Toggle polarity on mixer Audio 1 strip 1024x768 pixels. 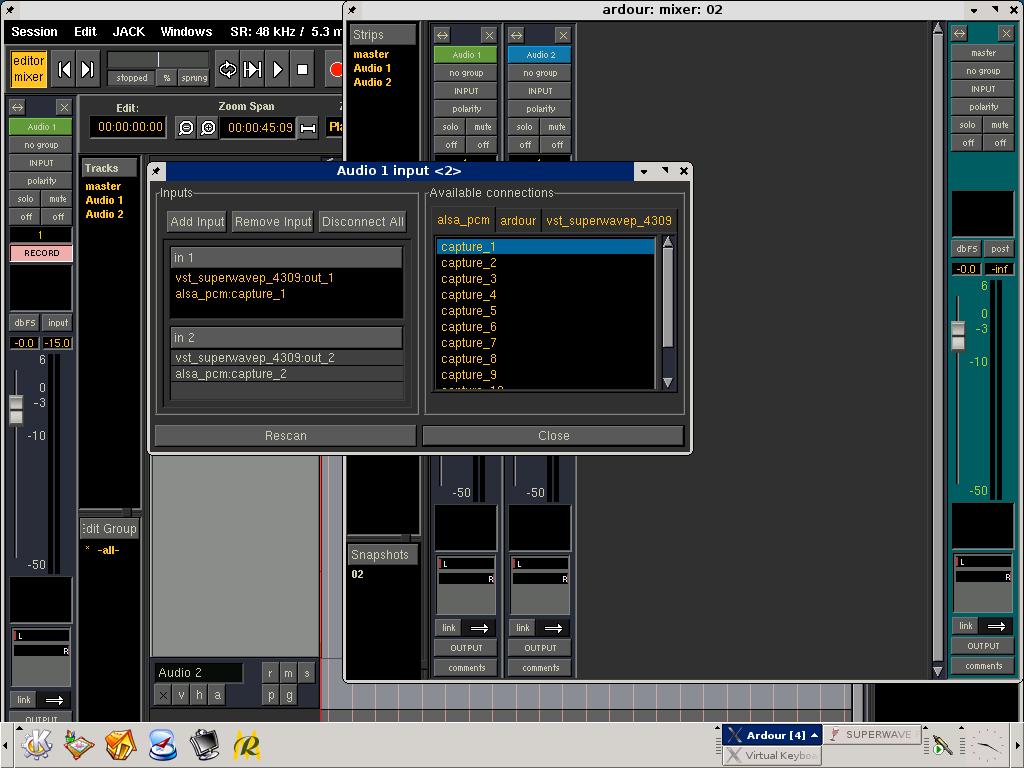click(466, 109)
